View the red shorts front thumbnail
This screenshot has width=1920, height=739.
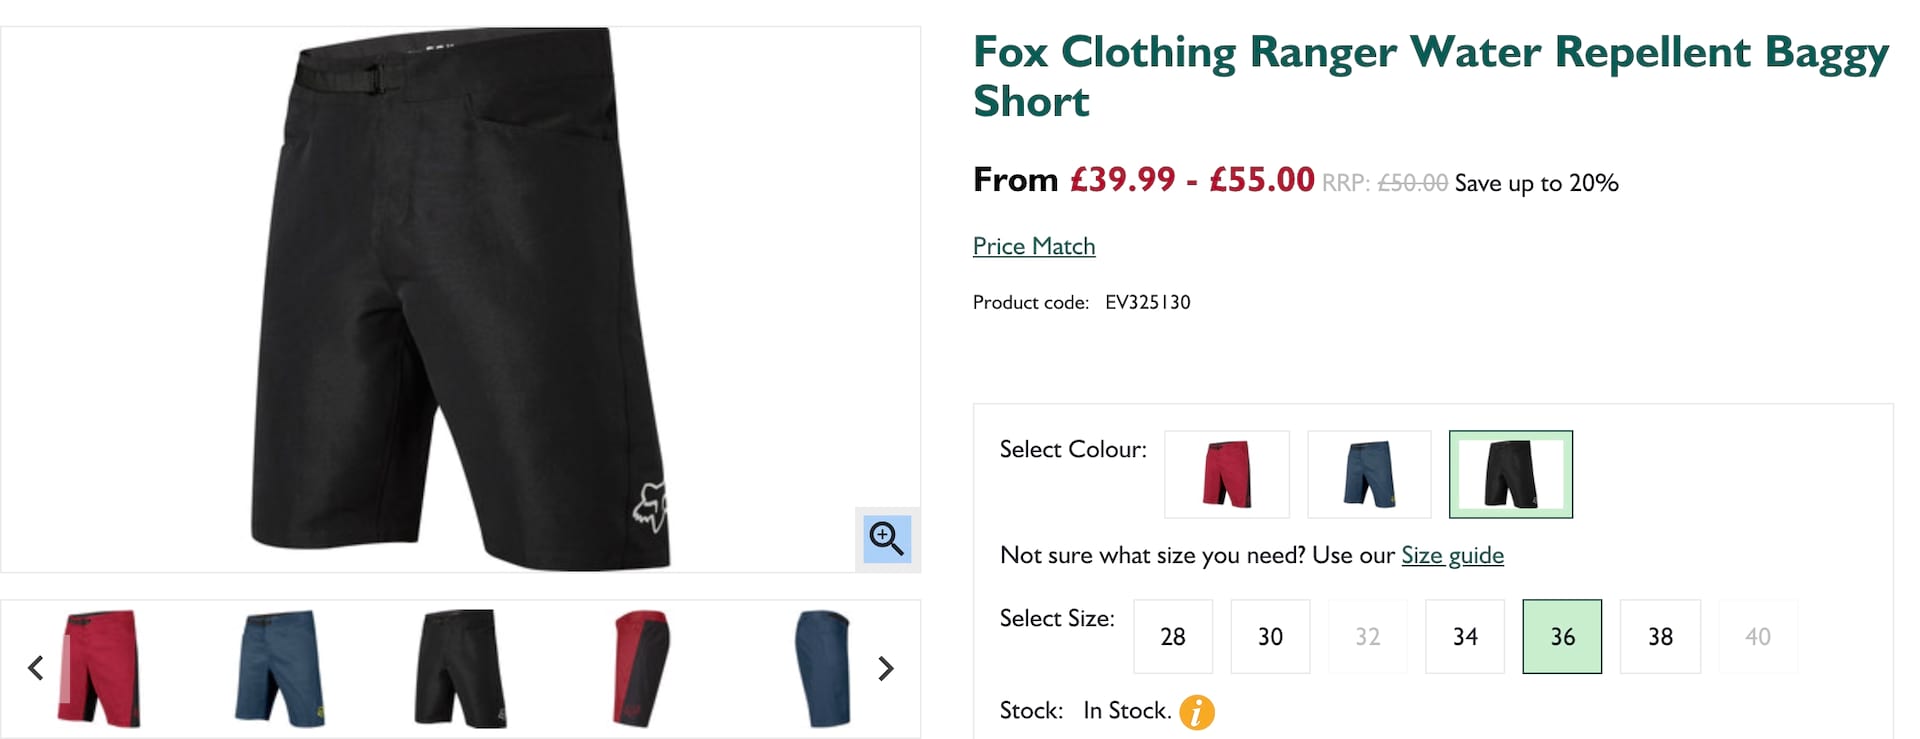99,668
